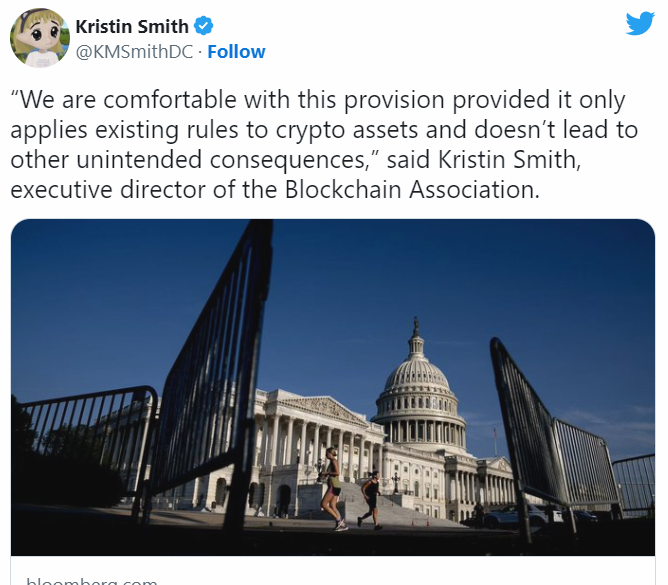The image size is (668, 585).
Task: Click the Twitter bird logo
Action: 640,23
